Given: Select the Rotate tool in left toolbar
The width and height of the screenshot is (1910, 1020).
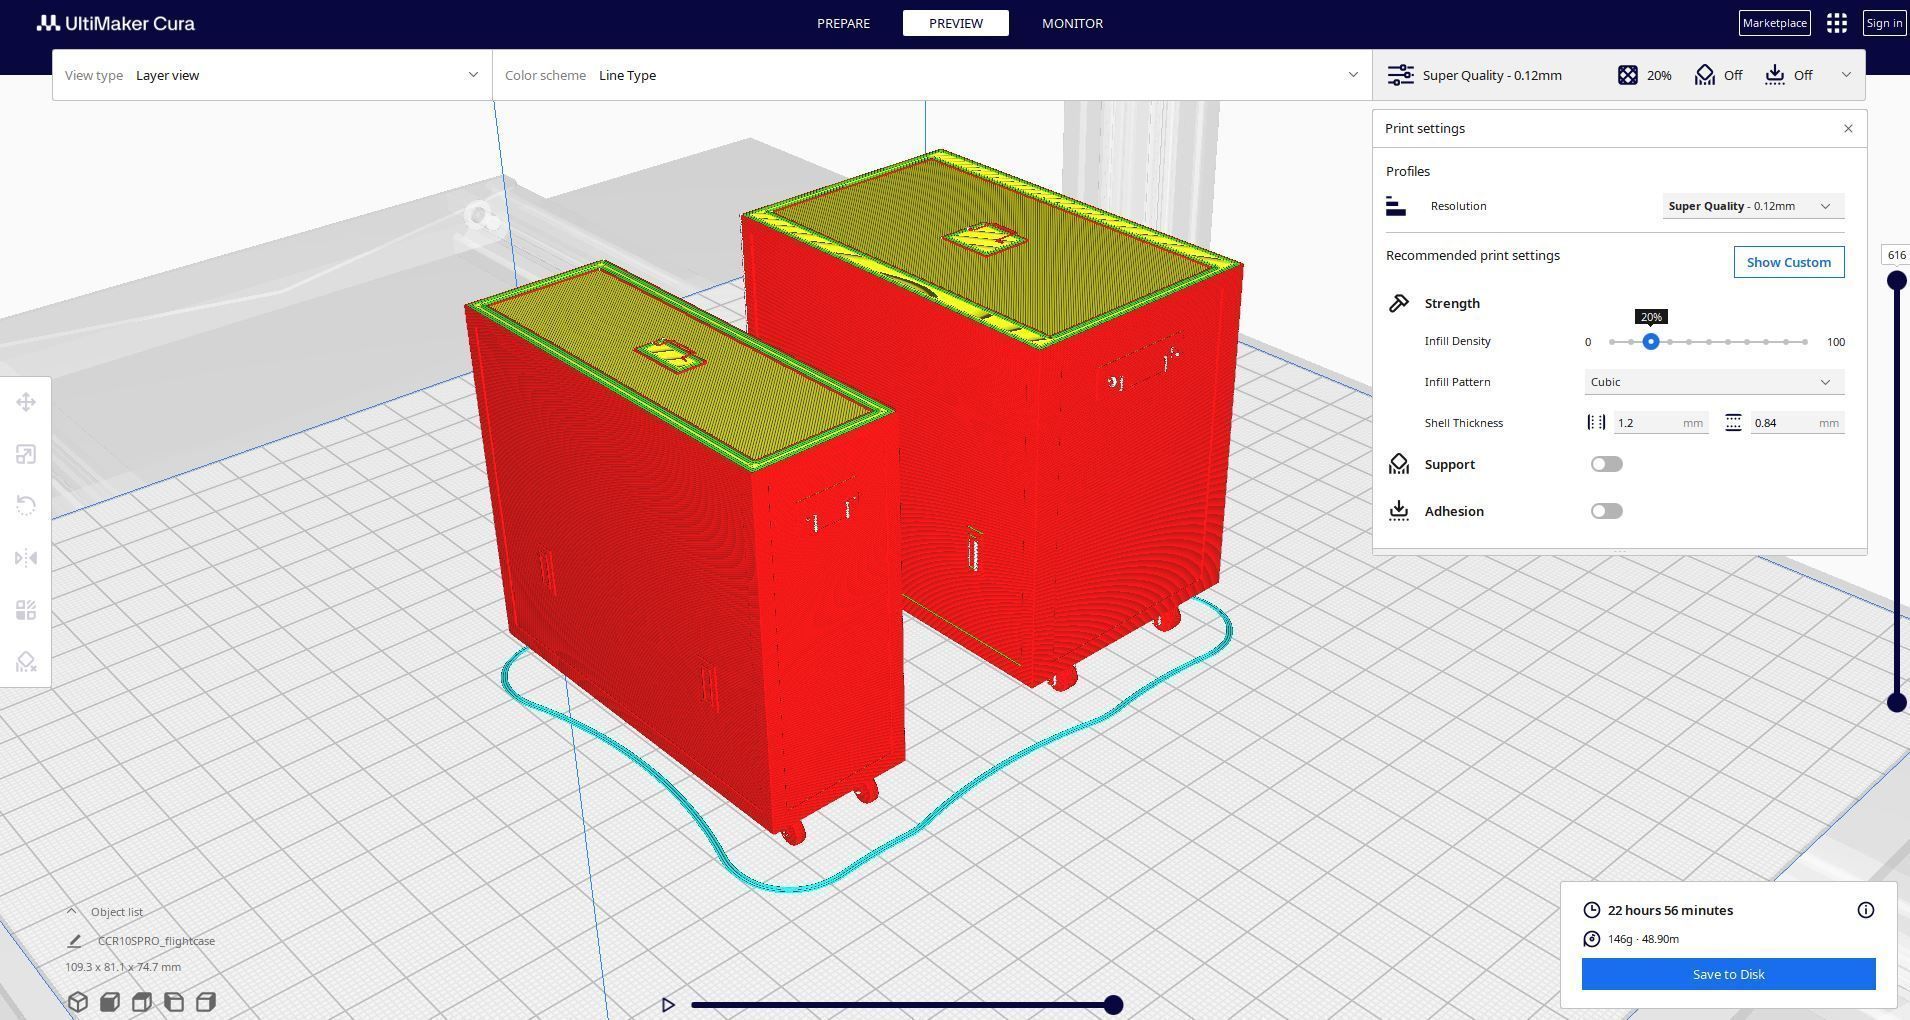Looking at the screenshot, I should 26,506.
